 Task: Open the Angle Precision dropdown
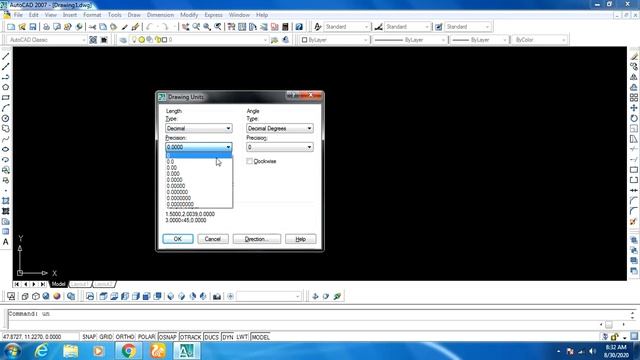coord(280,147)
